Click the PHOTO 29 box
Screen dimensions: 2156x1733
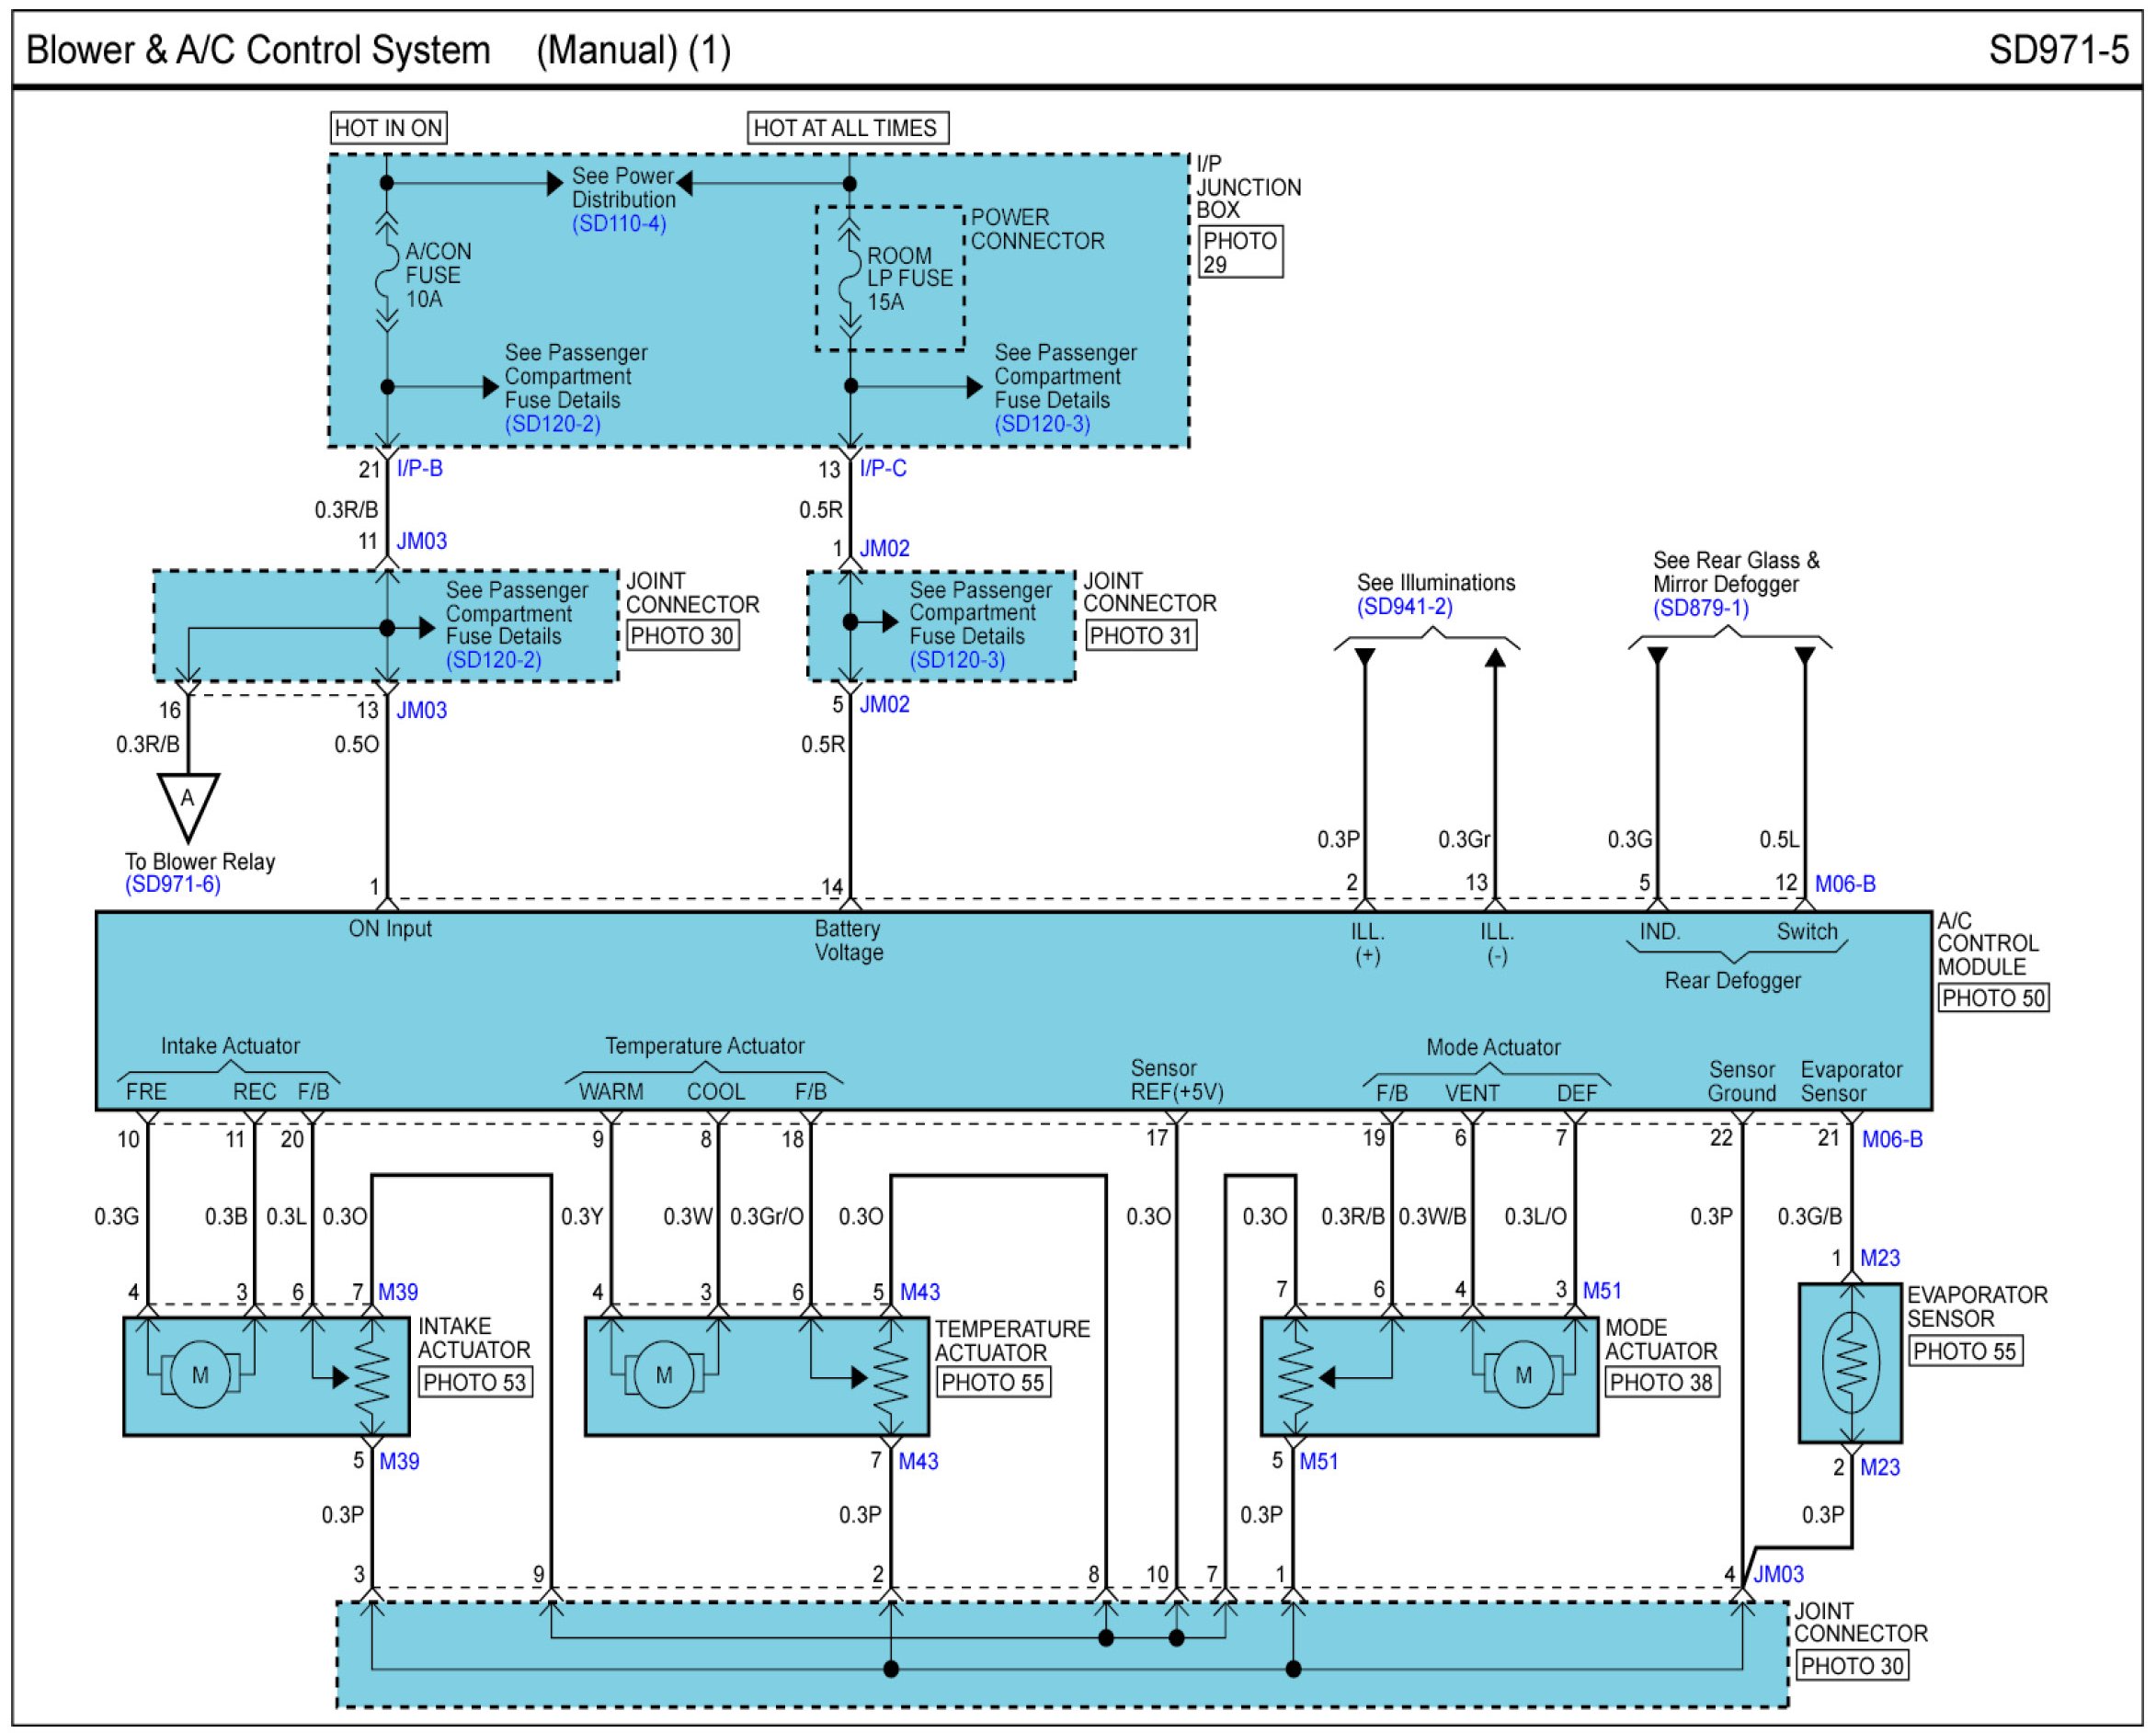[x=1240, y=252]
